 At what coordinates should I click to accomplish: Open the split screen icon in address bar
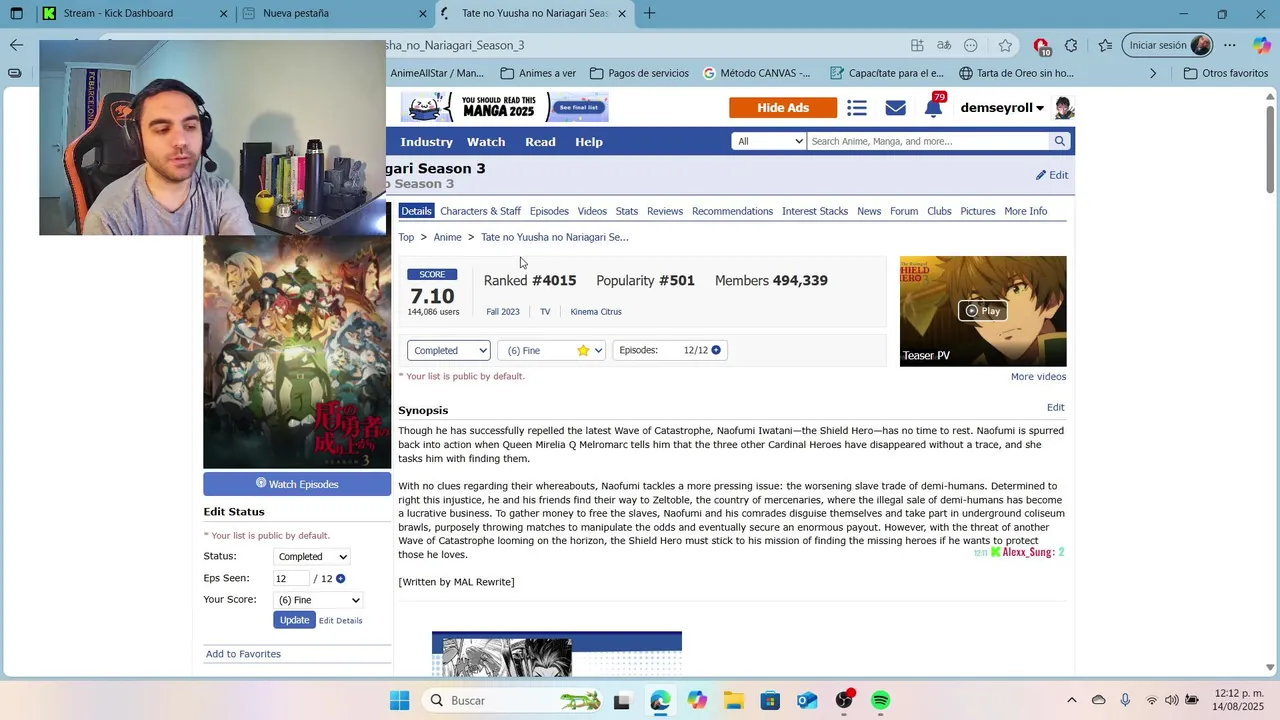tap(917, 45)
